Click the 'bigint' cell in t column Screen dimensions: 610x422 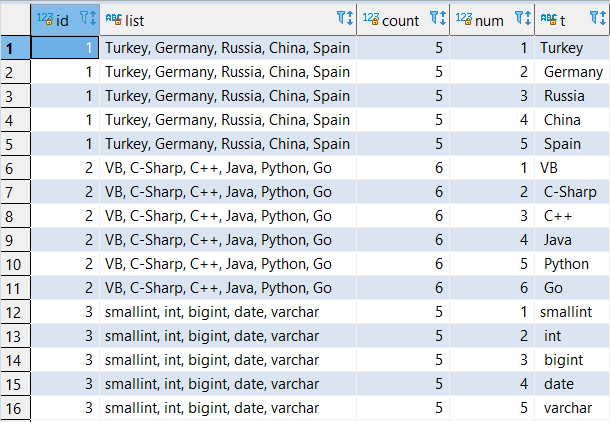[x=572, y=360]
